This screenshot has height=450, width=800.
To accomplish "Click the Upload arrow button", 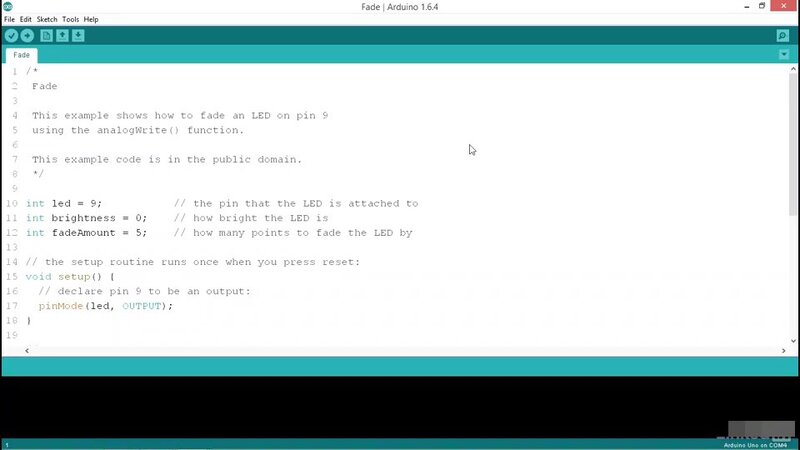I will tap(27, 36).
